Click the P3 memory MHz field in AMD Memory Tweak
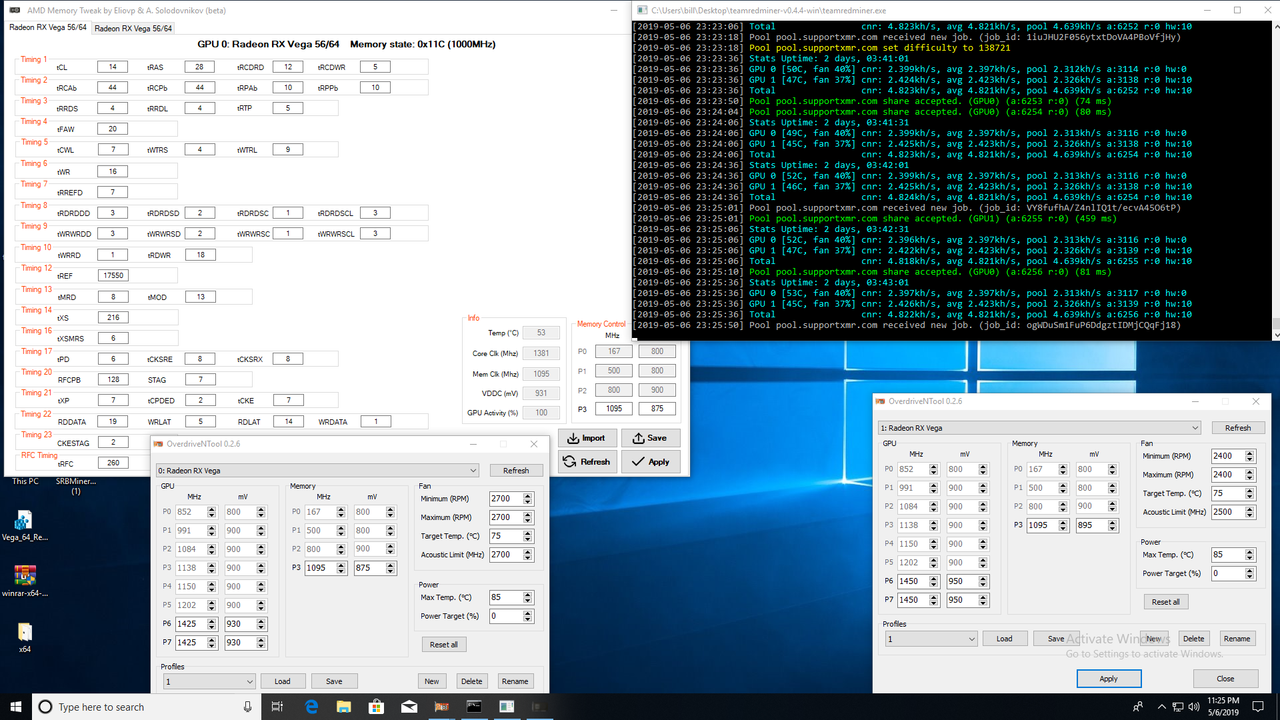The height and width of the screenshot is (720, 1280). pos(614,408)
